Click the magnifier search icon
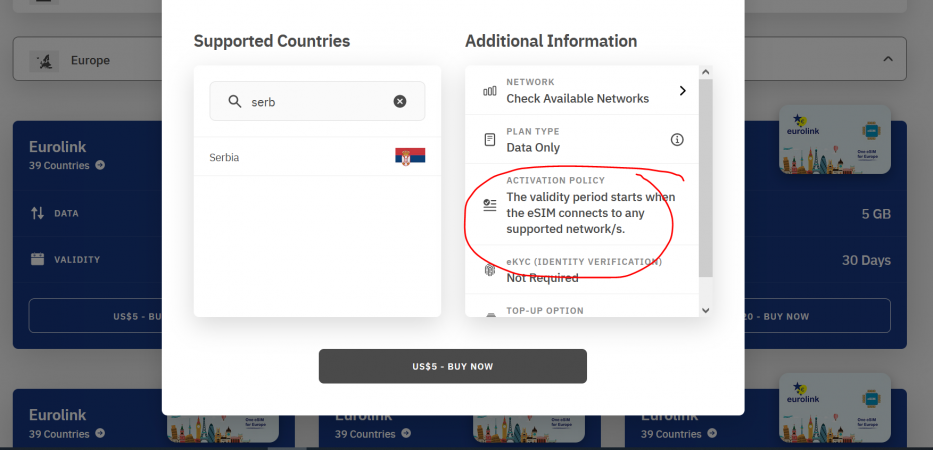This screenshot has width=933, height=450. (x=235, y=101)
